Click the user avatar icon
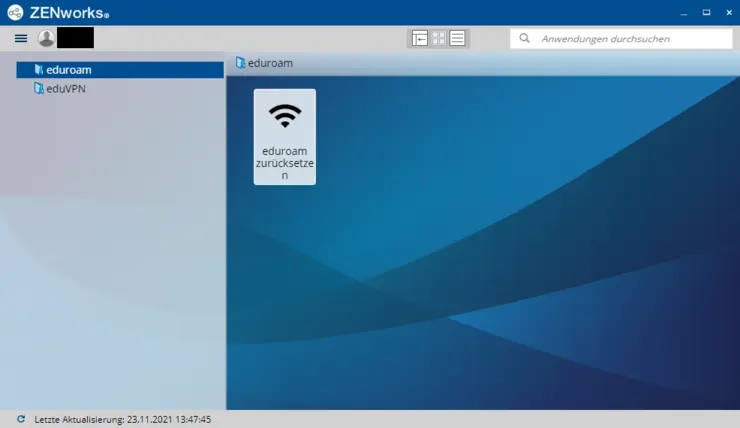The width and height of the screenshot is (740, 428). (x=46, y=38)
